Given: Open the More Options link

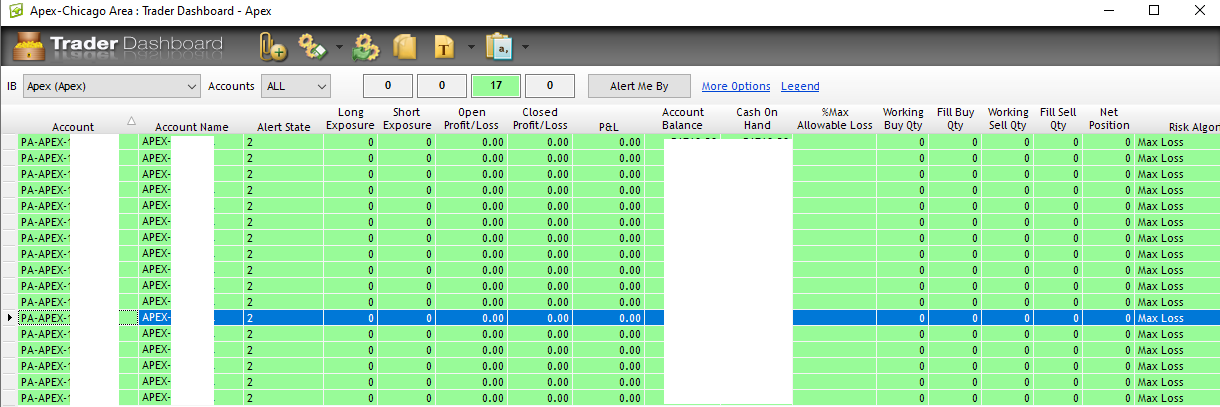Looking at the screenshot, I should coord(736,87).
